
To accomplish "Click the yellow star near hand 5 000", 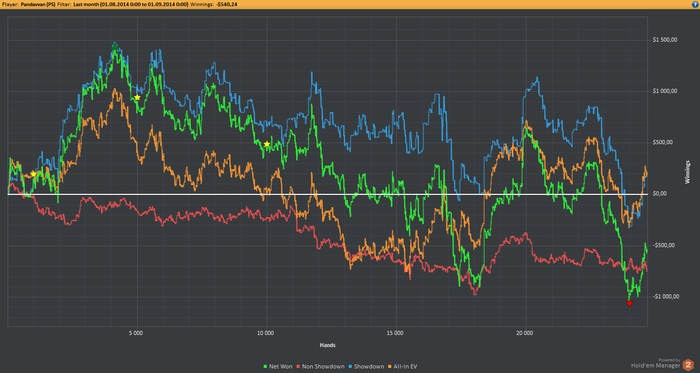I will [x=137, y=98].
